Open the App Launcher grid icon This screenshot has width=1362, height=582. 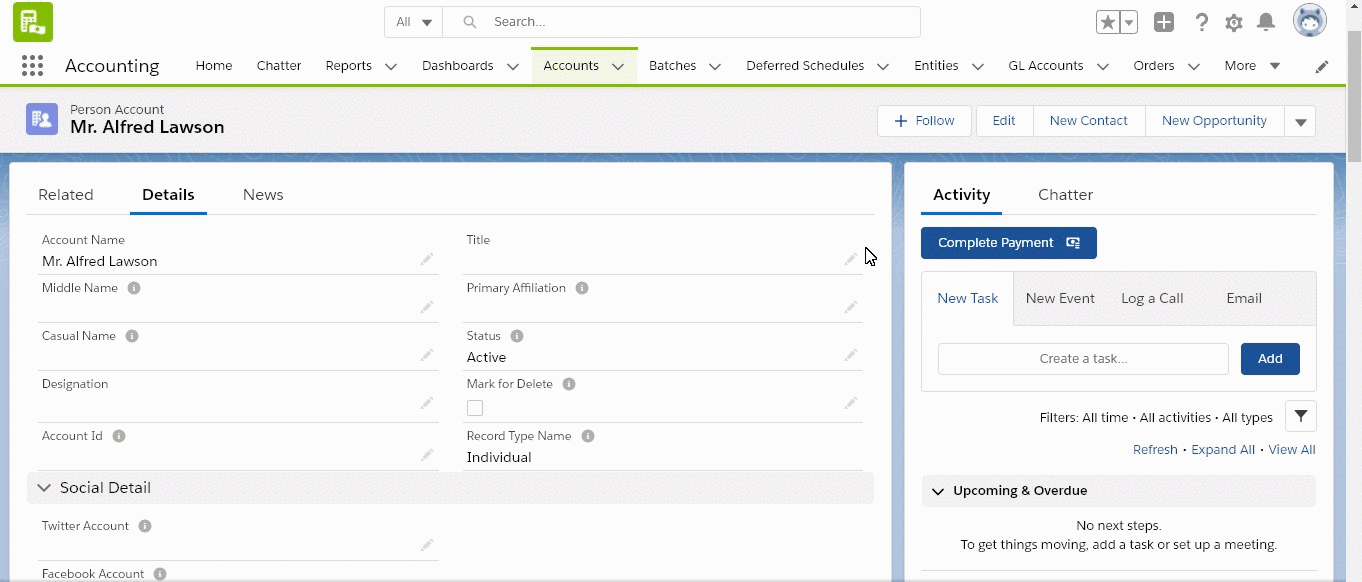point(32,66)
